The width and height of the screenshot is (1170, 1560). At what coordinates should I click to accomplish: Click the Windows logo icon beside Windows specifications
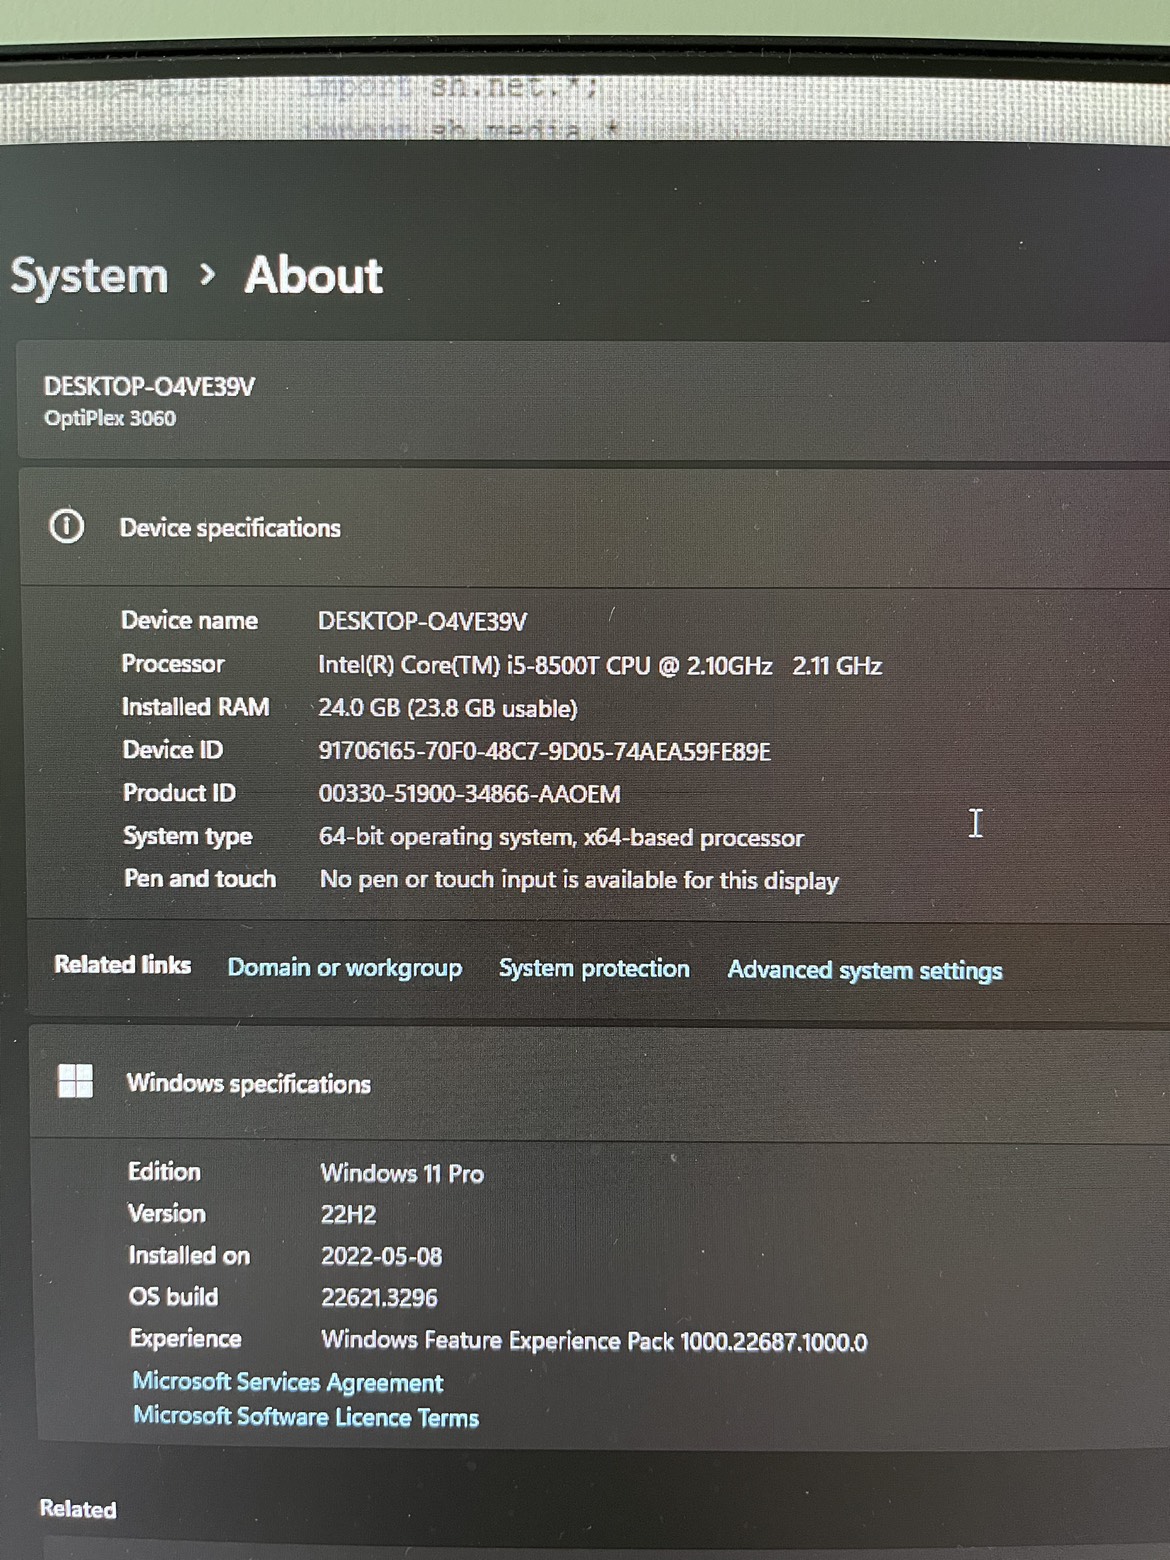pos(76,1081)
